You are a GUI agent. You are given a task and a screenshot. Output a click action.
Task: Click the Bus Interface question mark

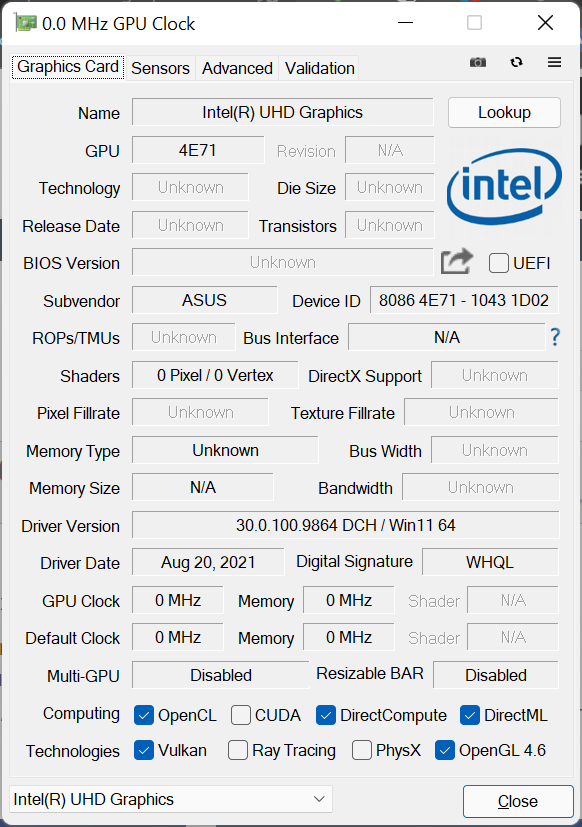click(x=555, y=337)
